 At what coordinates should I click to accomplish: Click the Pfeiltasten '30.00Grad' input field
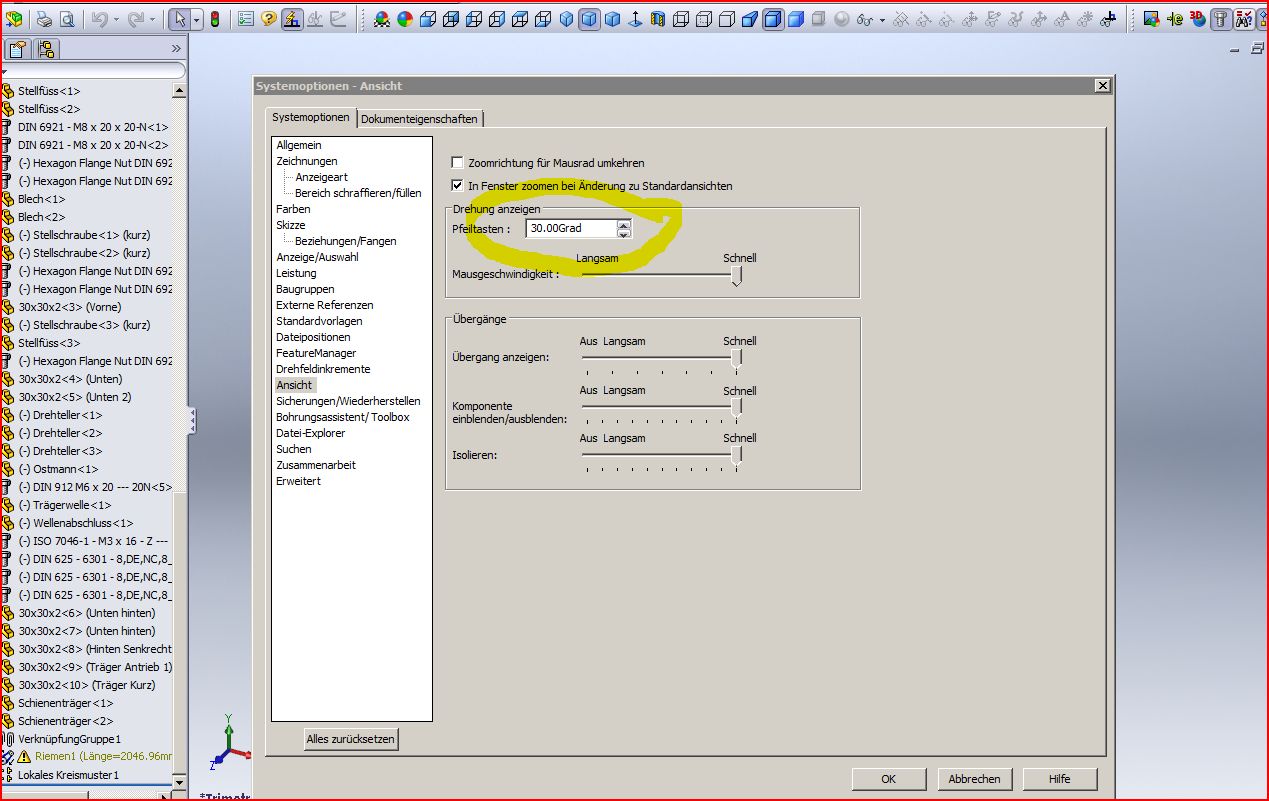coord(571,229)
